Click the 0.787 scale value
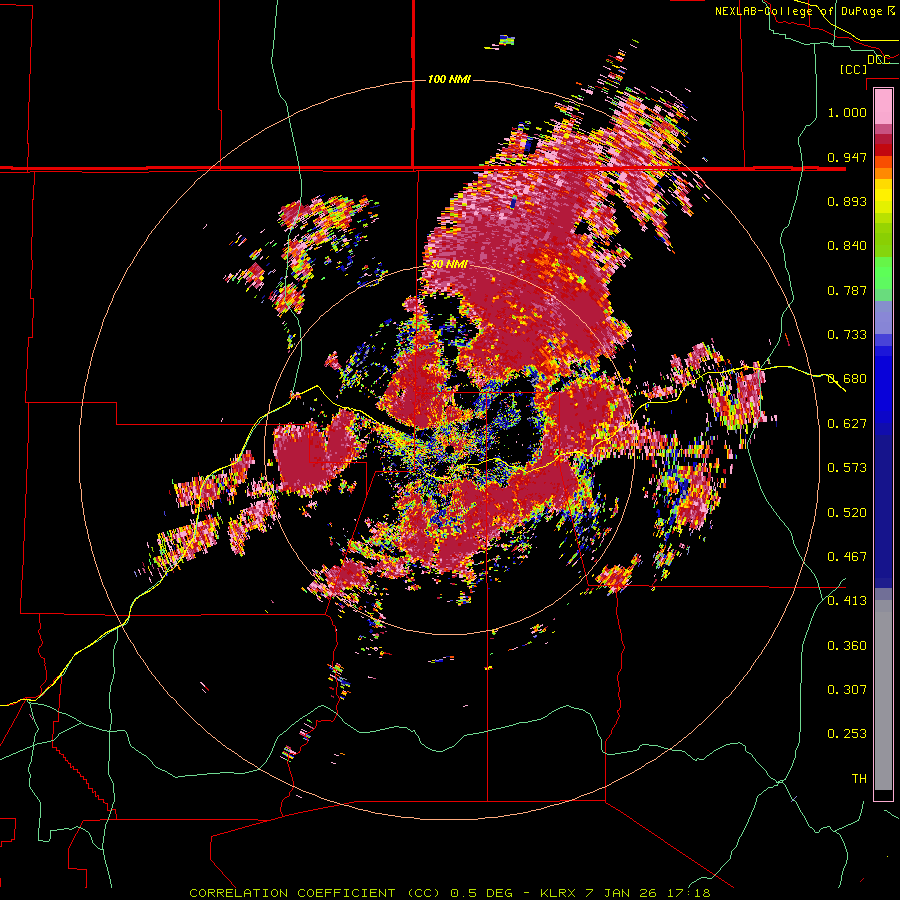The image size is (900, 900). [847, 290]
